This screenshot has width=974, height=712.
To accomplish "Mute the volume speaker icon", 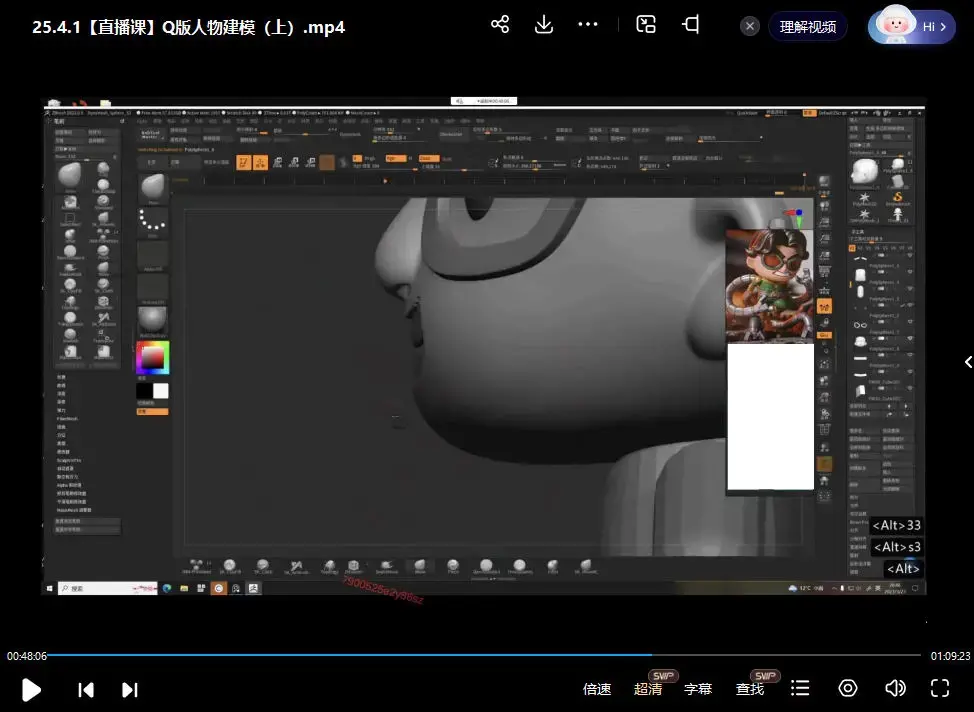I will point(895,688).
